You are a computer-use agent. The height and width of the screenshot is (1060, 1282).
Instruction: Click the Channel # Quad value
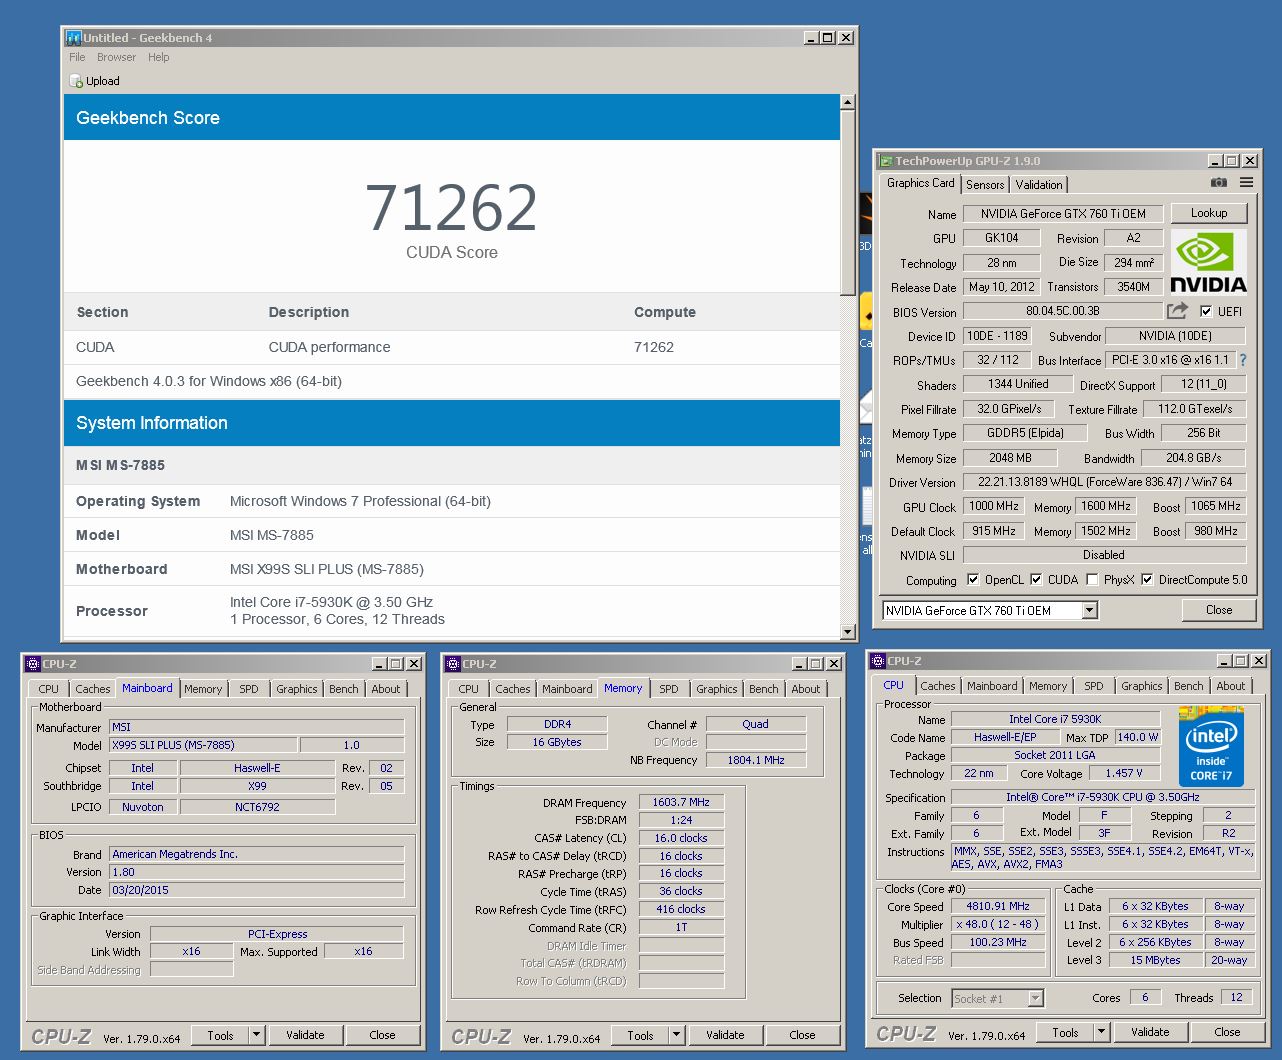coord(756,724)
